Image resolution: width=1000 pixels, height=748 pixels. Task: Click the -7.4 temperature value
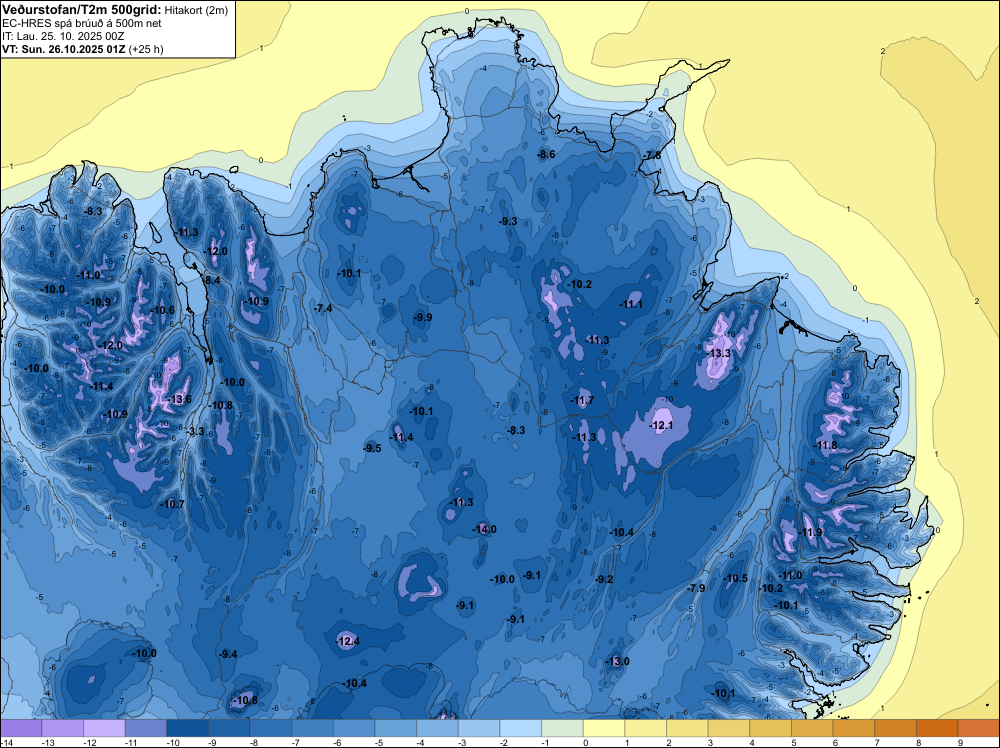[323, 308]
